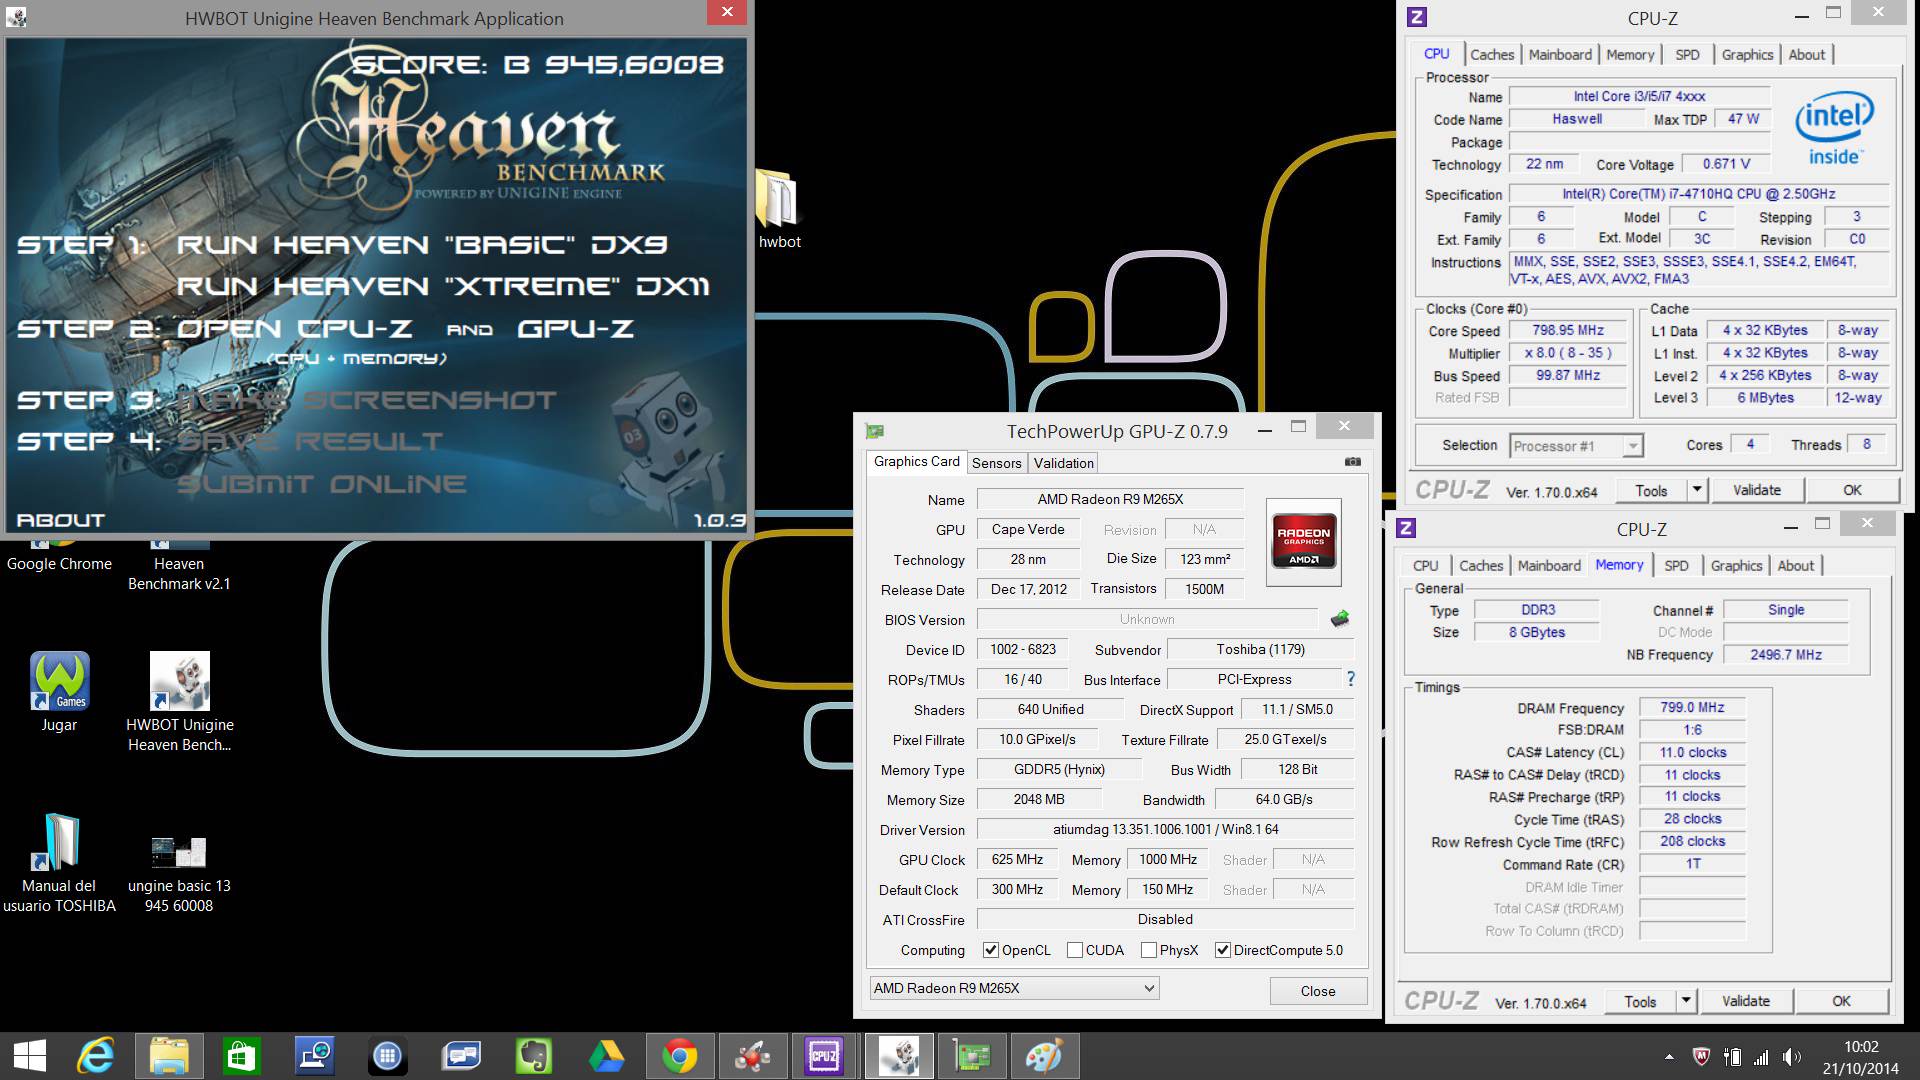Click ABOUT in Heaven Benchmark window
Image resolution: width=1920 pixels, height=1080 pixels.
(x=60, y=520)
